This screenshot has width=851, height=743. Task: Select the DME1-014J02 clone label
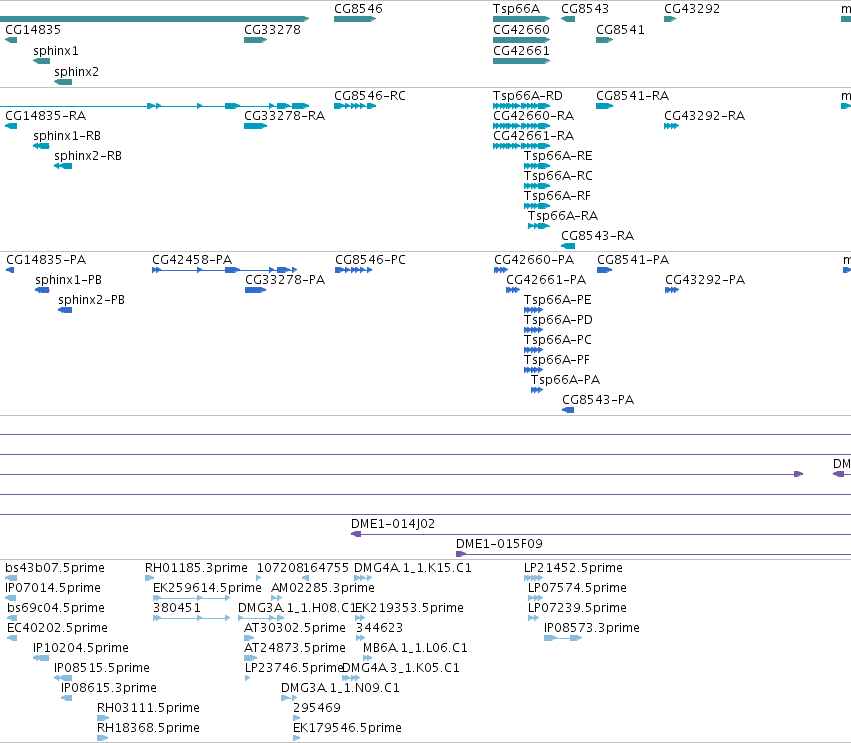(x=393, y=524)
